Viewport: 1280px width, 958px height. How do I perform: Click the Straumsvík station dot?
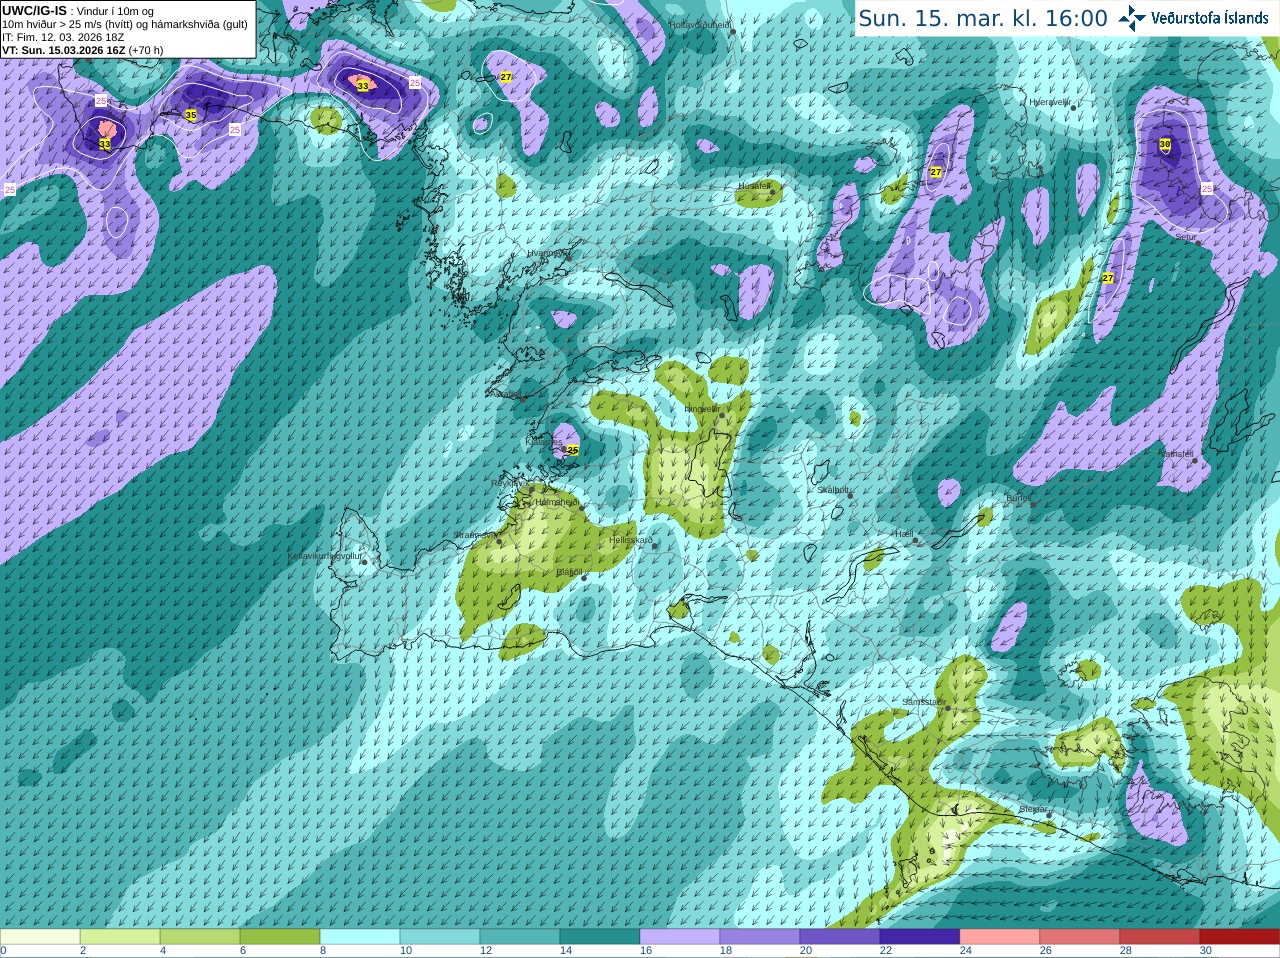point(500,541)
